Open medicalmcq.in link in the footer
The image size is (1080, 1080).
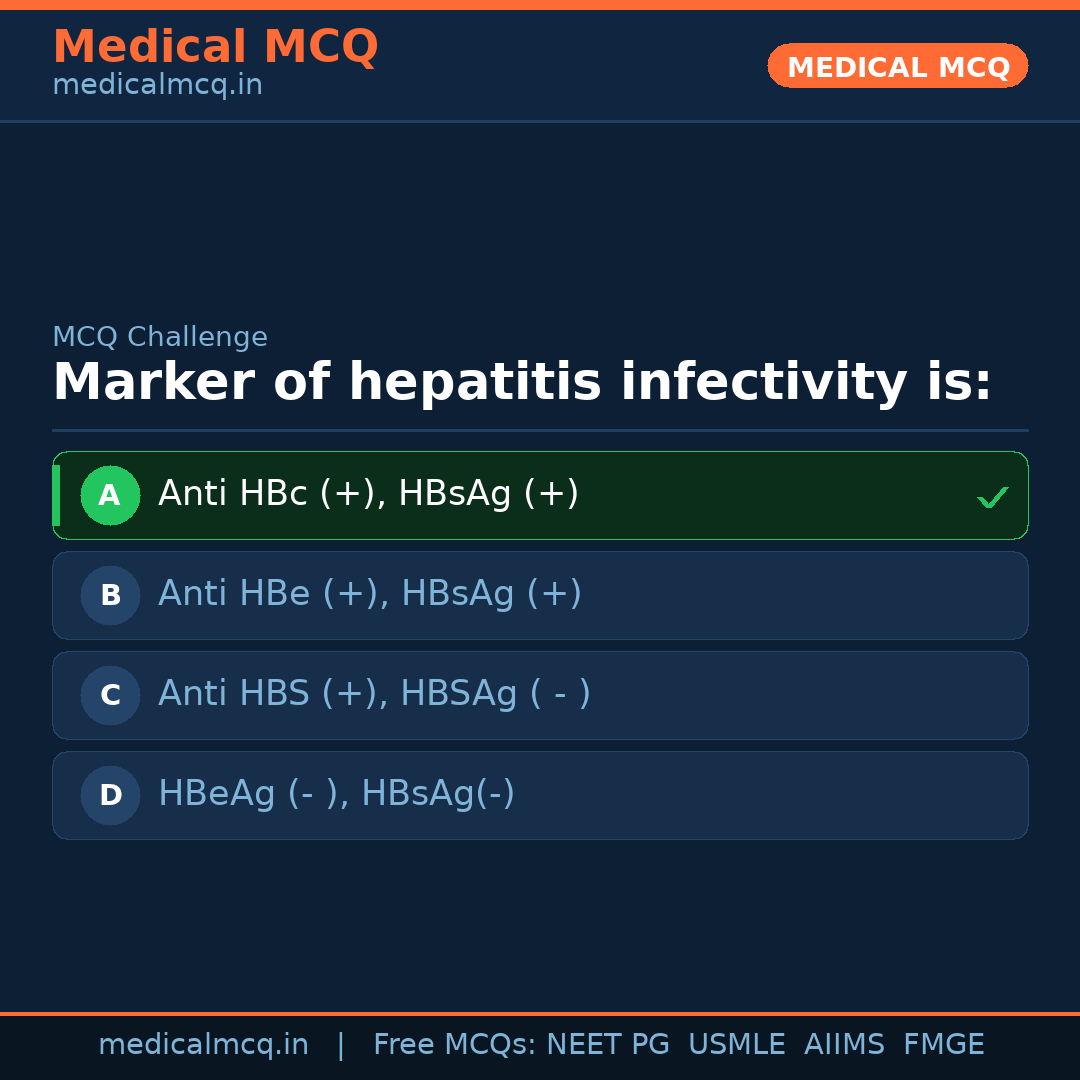[x=203, y=1045]
